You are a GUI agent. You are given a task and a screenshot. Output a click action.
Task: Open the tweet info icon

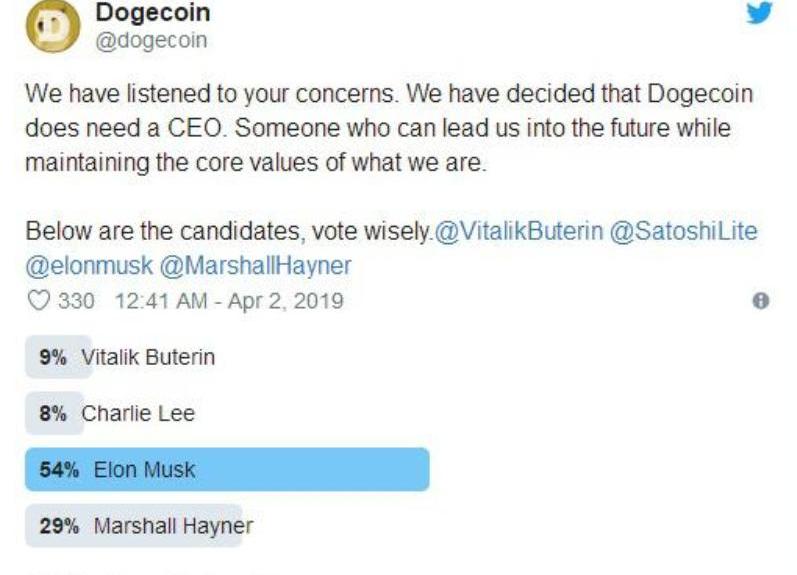(x=761, y=300)
